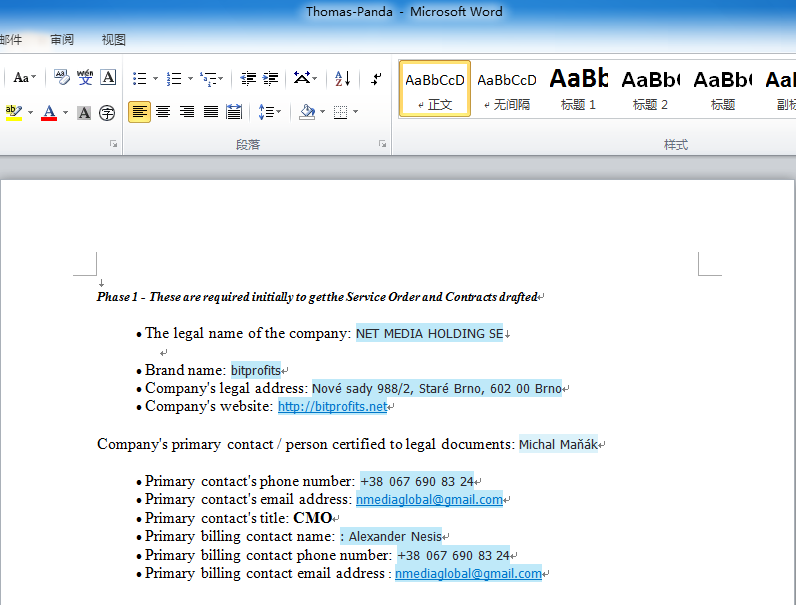Select the 无间隔 style
Image resolution: width=796 pixels, height=605 pixels.
pos(507,89)
